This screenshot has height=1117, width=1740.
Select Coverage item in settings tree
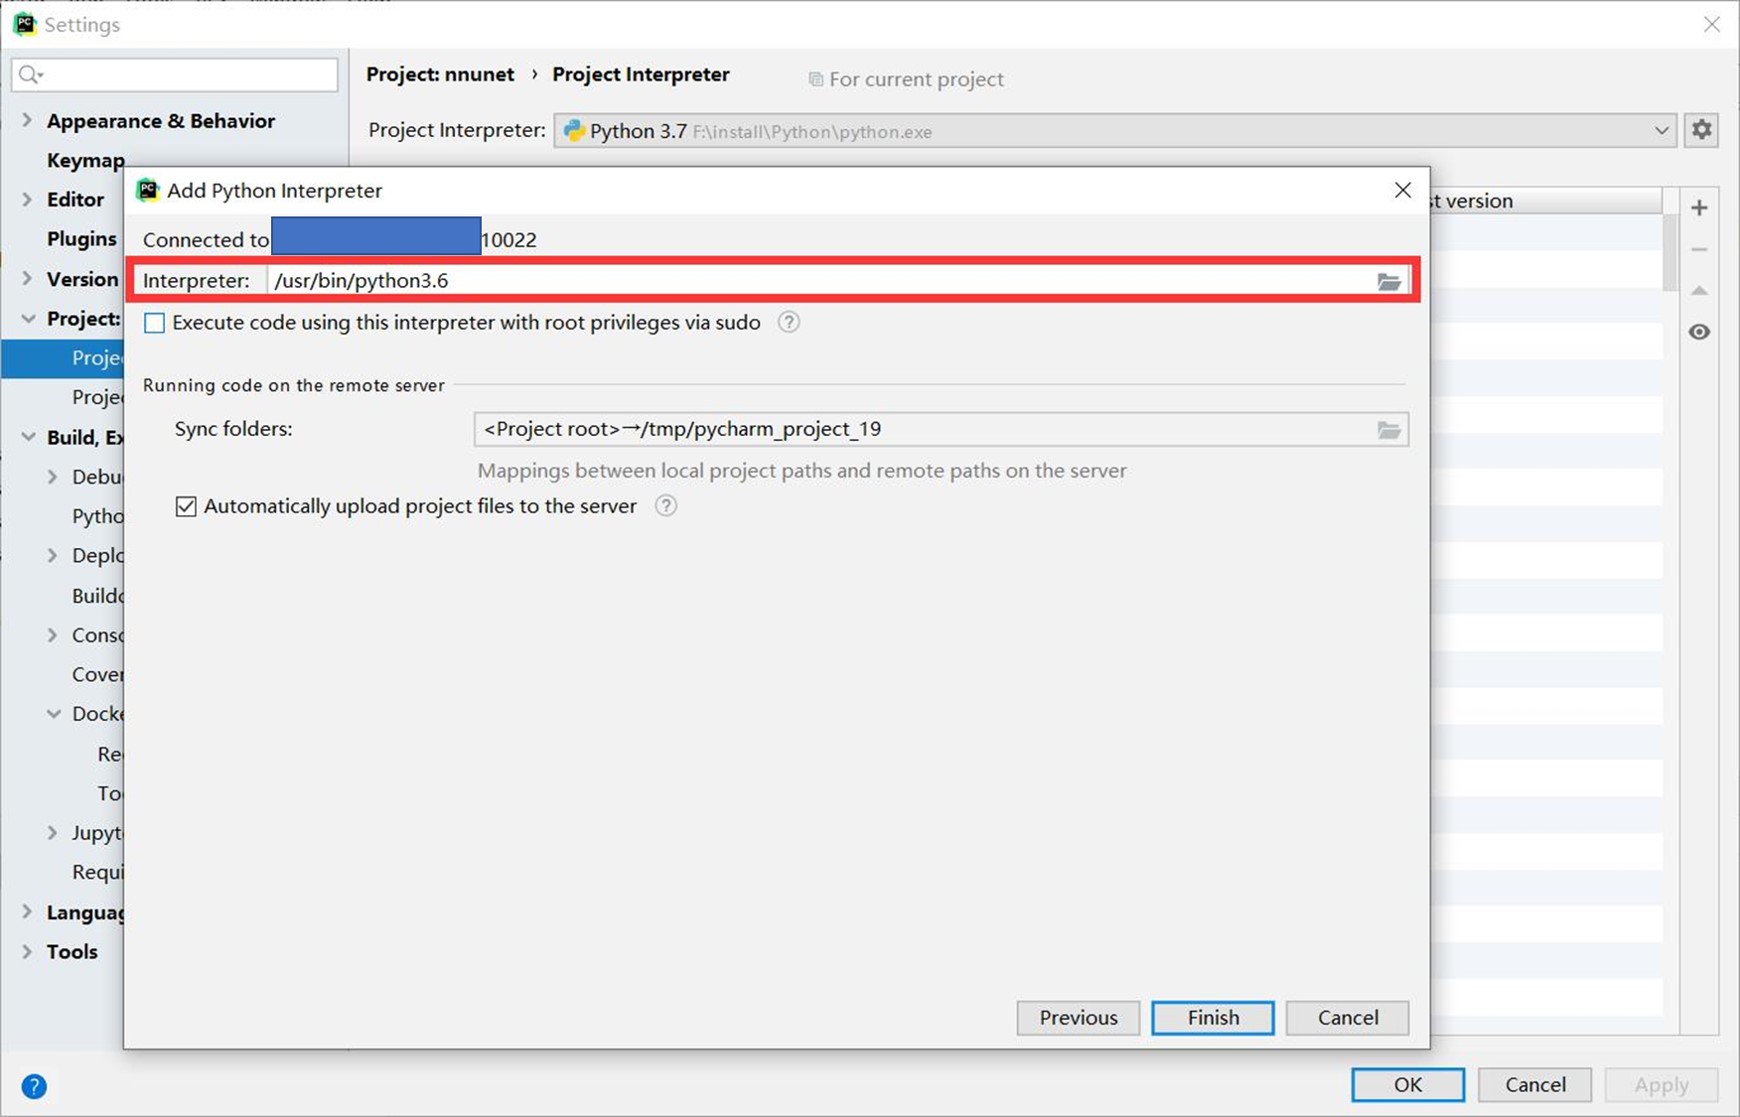pyautogui.click(x=97, y=674)
